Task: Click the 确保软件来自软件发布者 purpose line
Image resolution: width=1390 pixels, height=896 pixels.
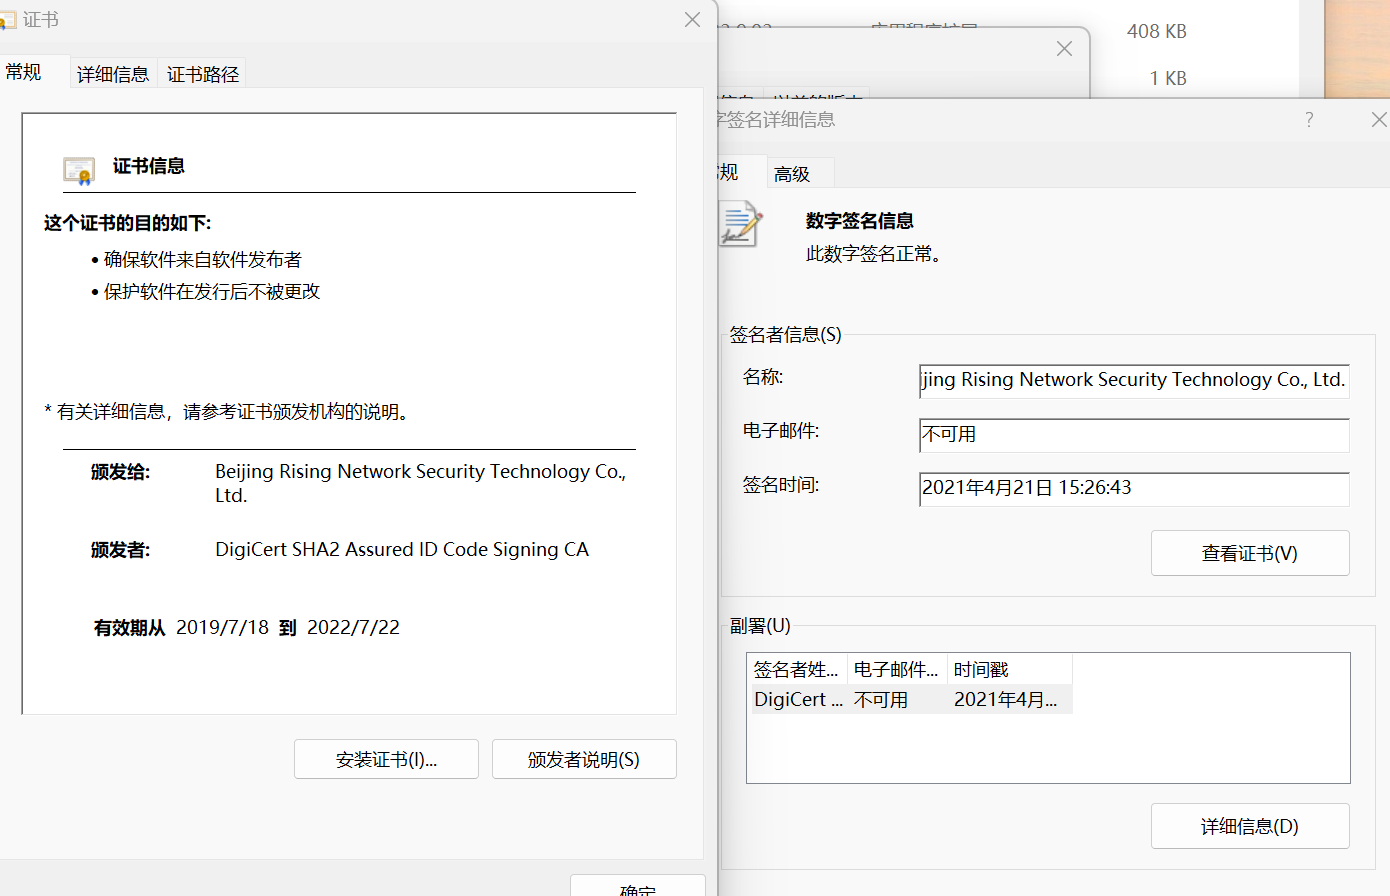Action: (x=203, y=260)
